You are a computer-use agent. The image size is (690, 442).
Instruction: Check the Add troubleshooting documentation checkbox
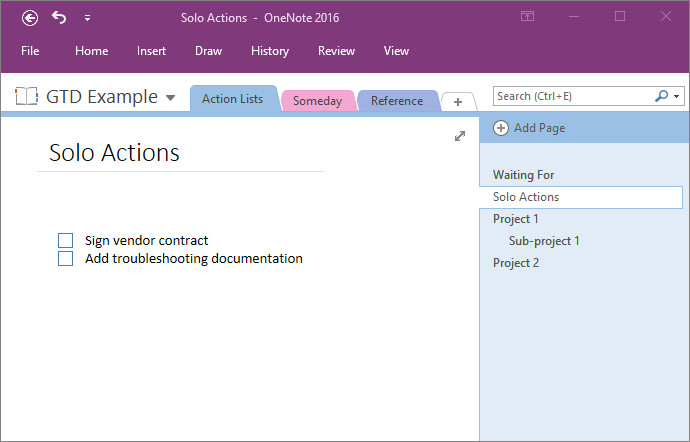66,258
